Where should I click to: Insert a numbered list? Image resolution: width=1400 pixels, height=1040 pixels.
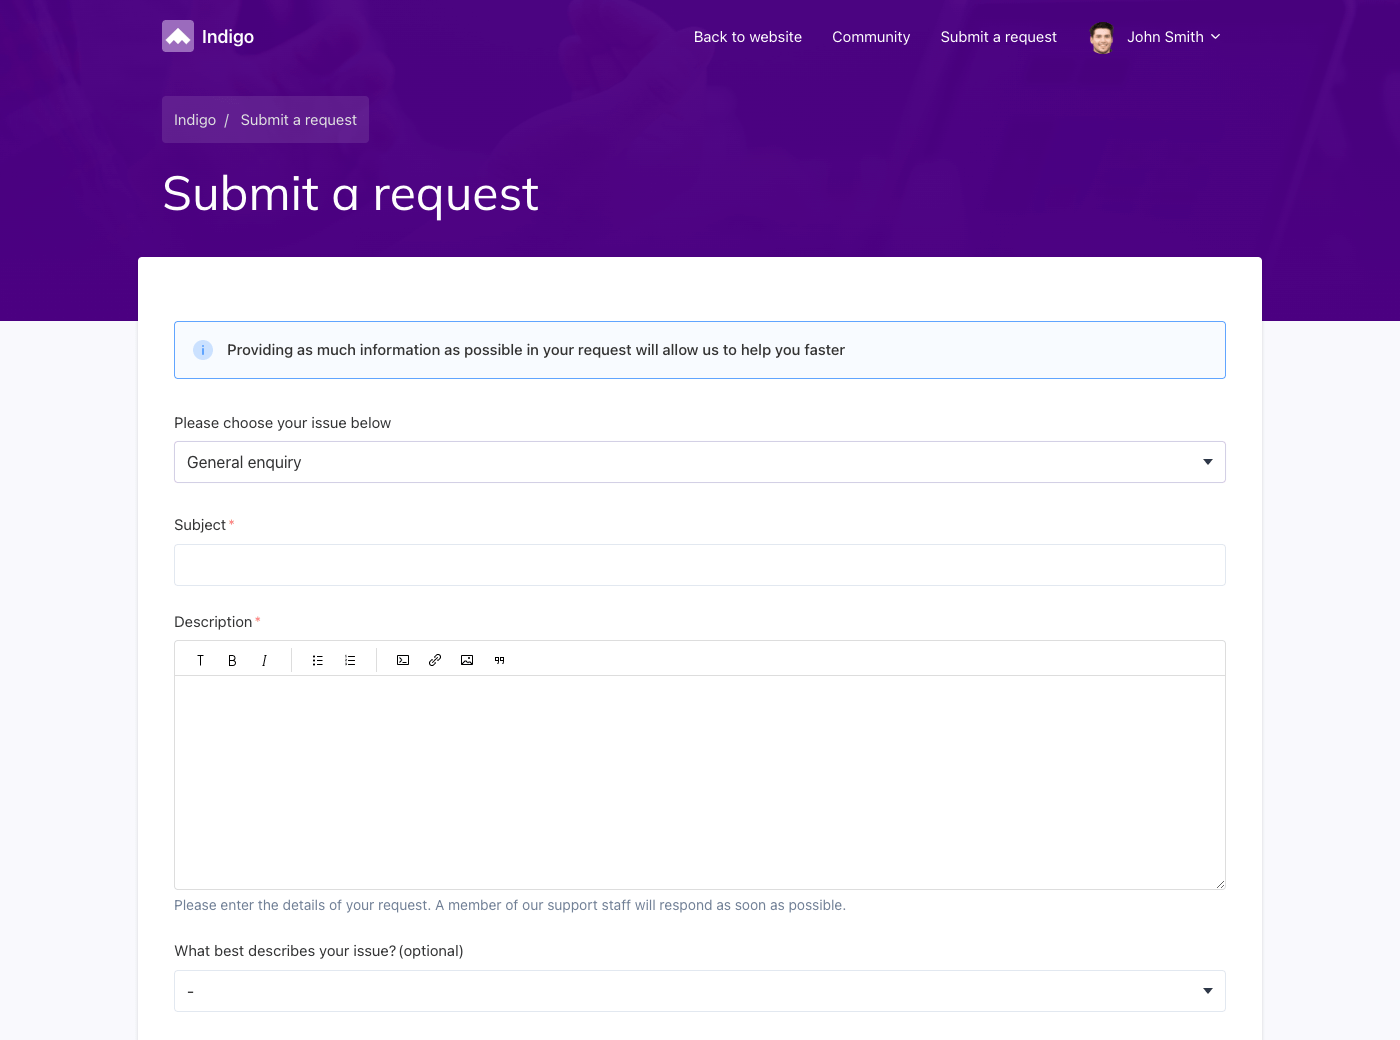point(350,660)
